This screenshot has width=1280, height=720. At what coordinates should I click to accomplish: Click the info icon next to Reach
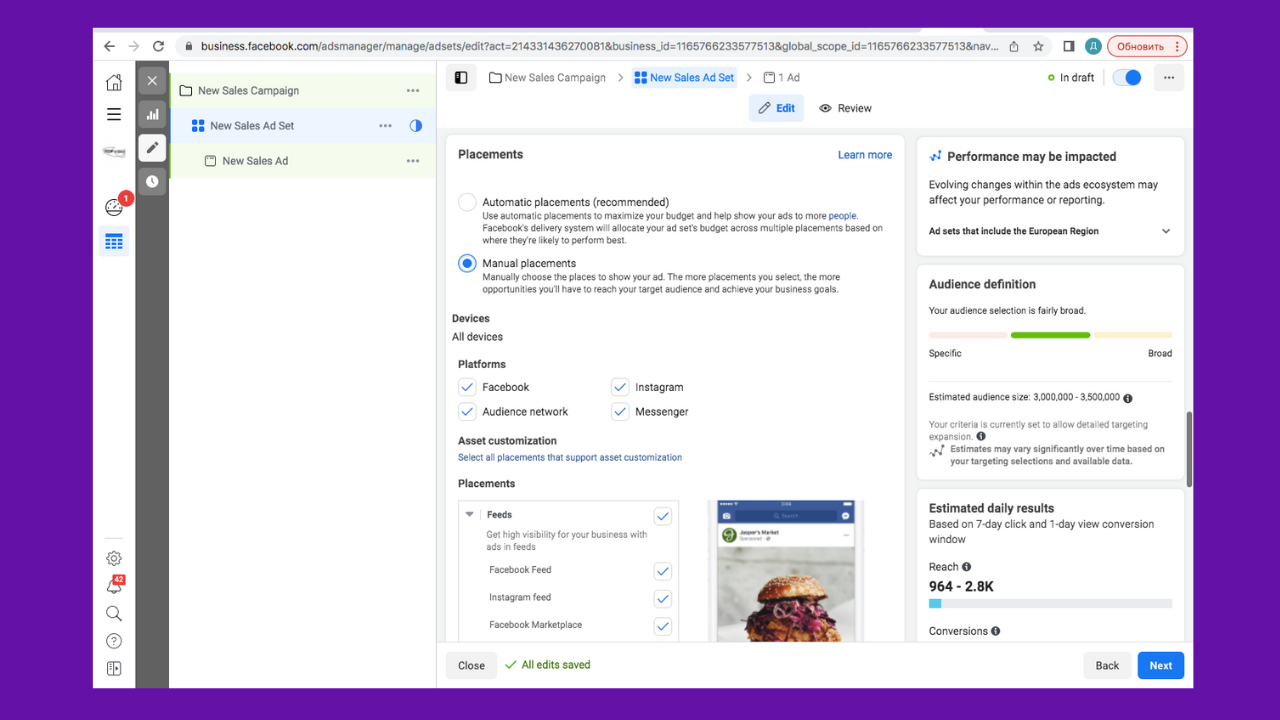966,567
